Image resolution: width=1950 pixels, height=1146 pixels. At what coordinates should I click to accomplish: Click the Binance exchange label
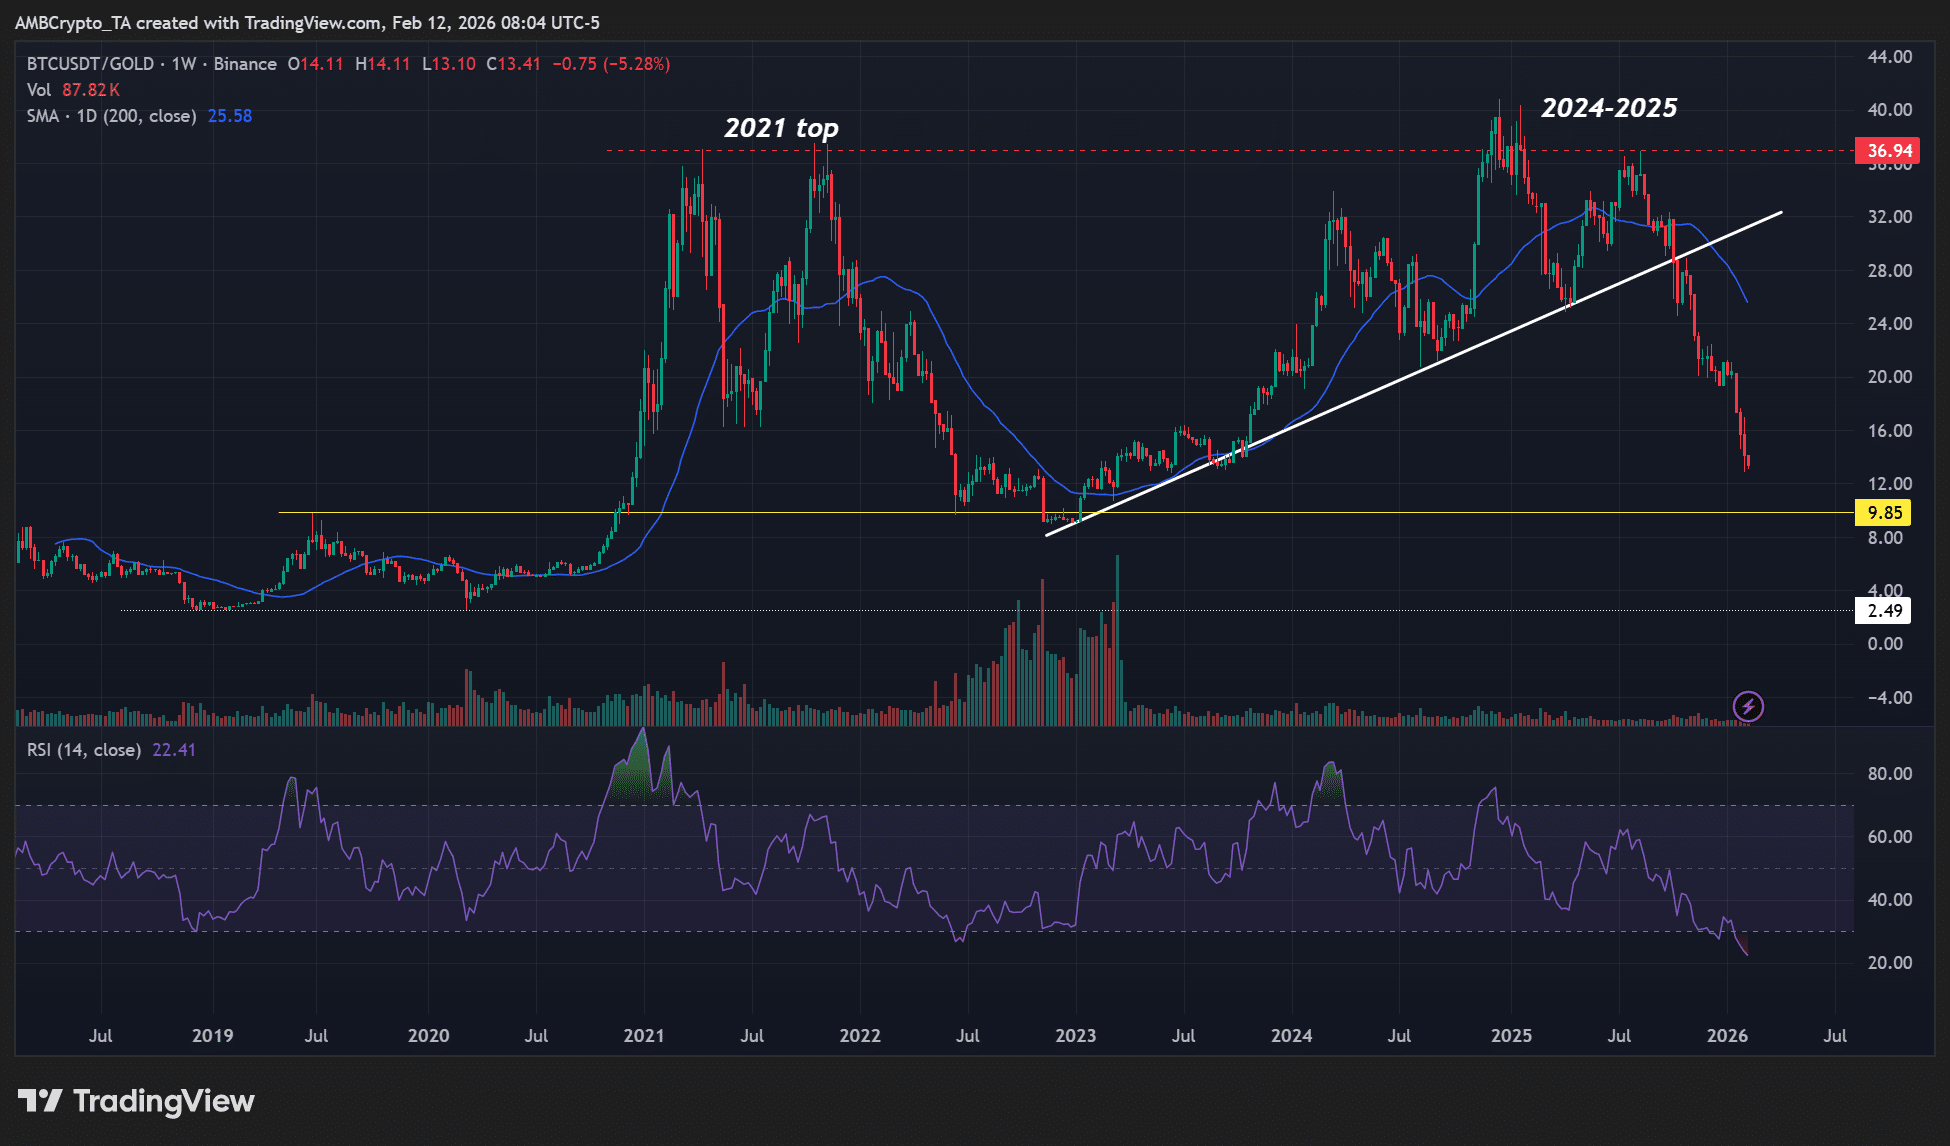(245, 64)
